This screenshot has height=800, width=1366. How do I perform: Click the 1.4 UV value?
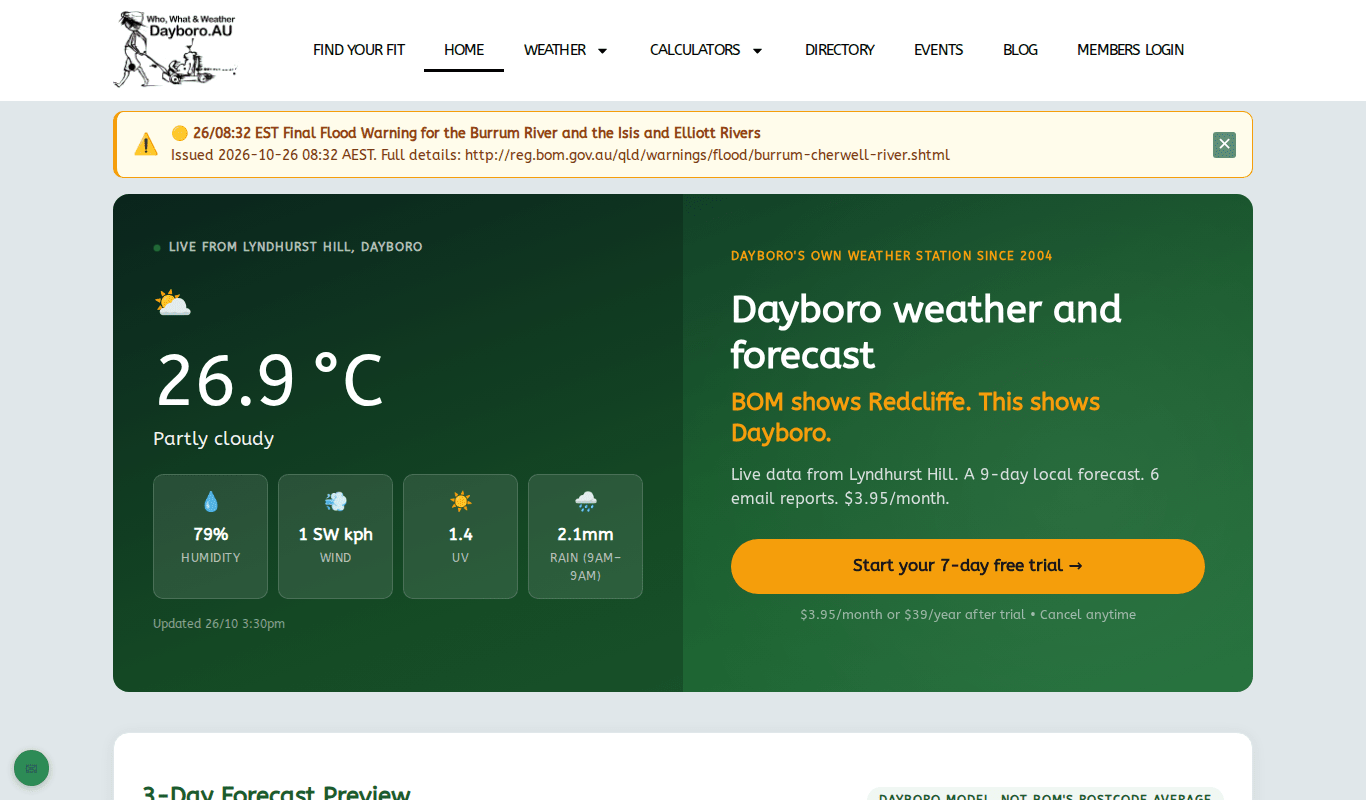460,534
